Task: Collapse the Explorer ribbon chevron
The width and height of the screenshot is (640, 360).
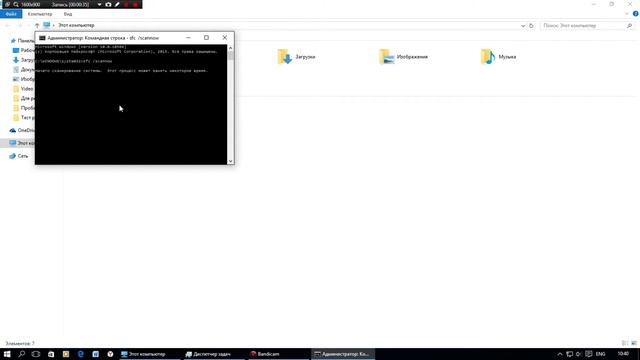Action: 627,14
